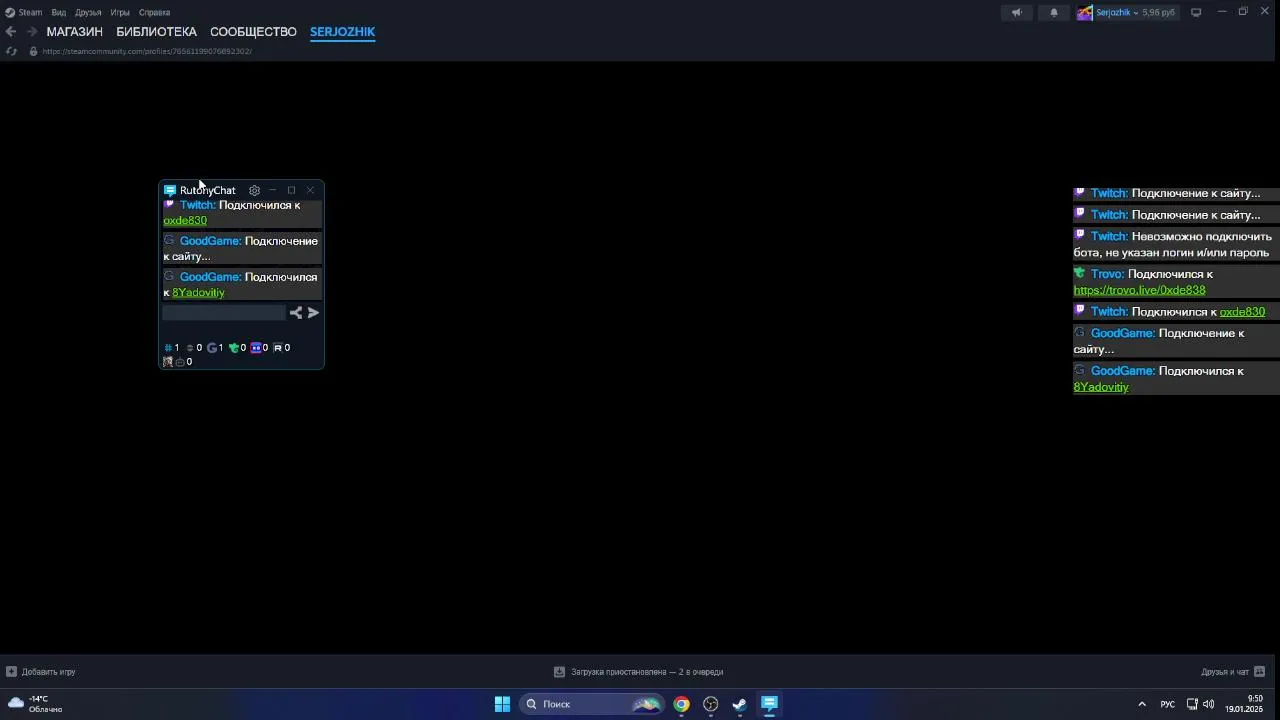Image resolution: width=1280 pixels, height=720 pixels.
Task: Click the share icon beside RutonyChat input
Action: pyautogui.click(x=296, y=313)
